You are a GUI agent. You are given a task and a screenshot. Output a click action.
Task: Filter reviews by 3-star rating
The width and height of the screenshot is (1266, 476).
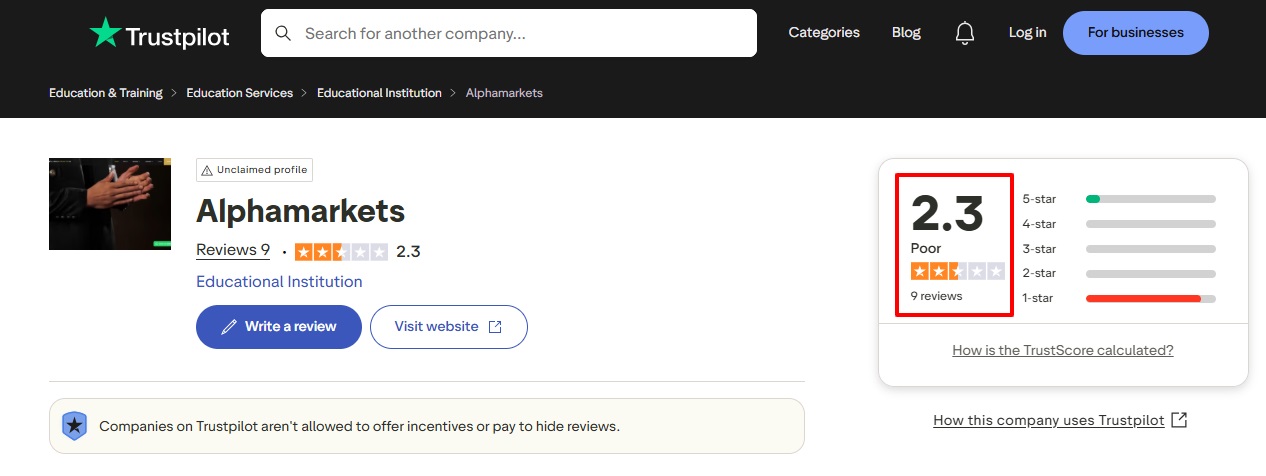click(x=1039, y=248)
